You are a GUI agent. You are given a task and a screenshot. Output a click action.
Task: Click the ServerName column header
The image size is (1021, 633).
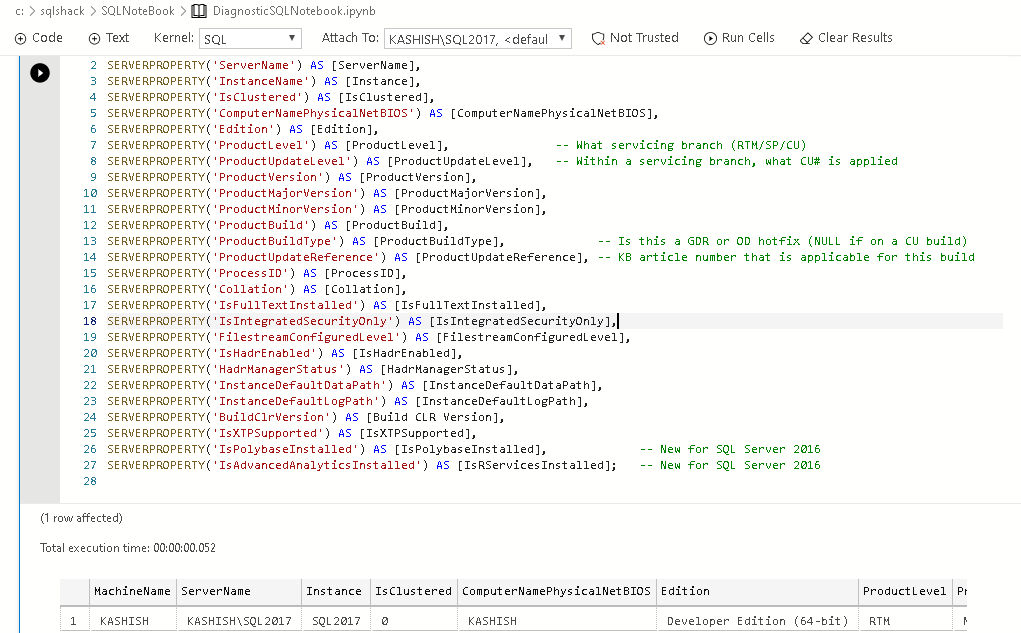[216, 591]
